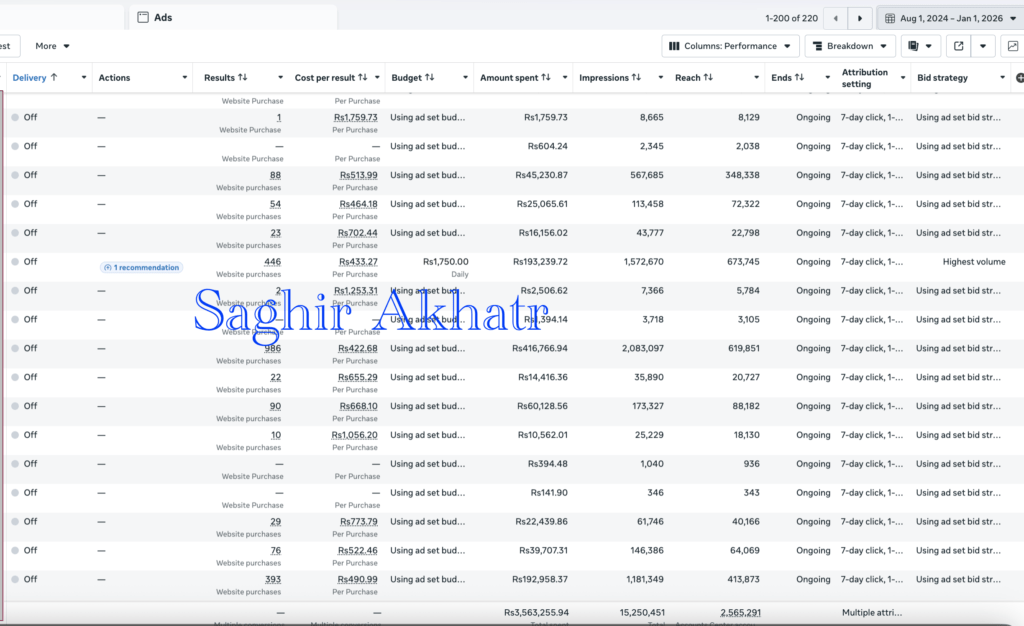Screen dimensions: 1024x626
Task: Sort the Reach column
Action: 708,77
